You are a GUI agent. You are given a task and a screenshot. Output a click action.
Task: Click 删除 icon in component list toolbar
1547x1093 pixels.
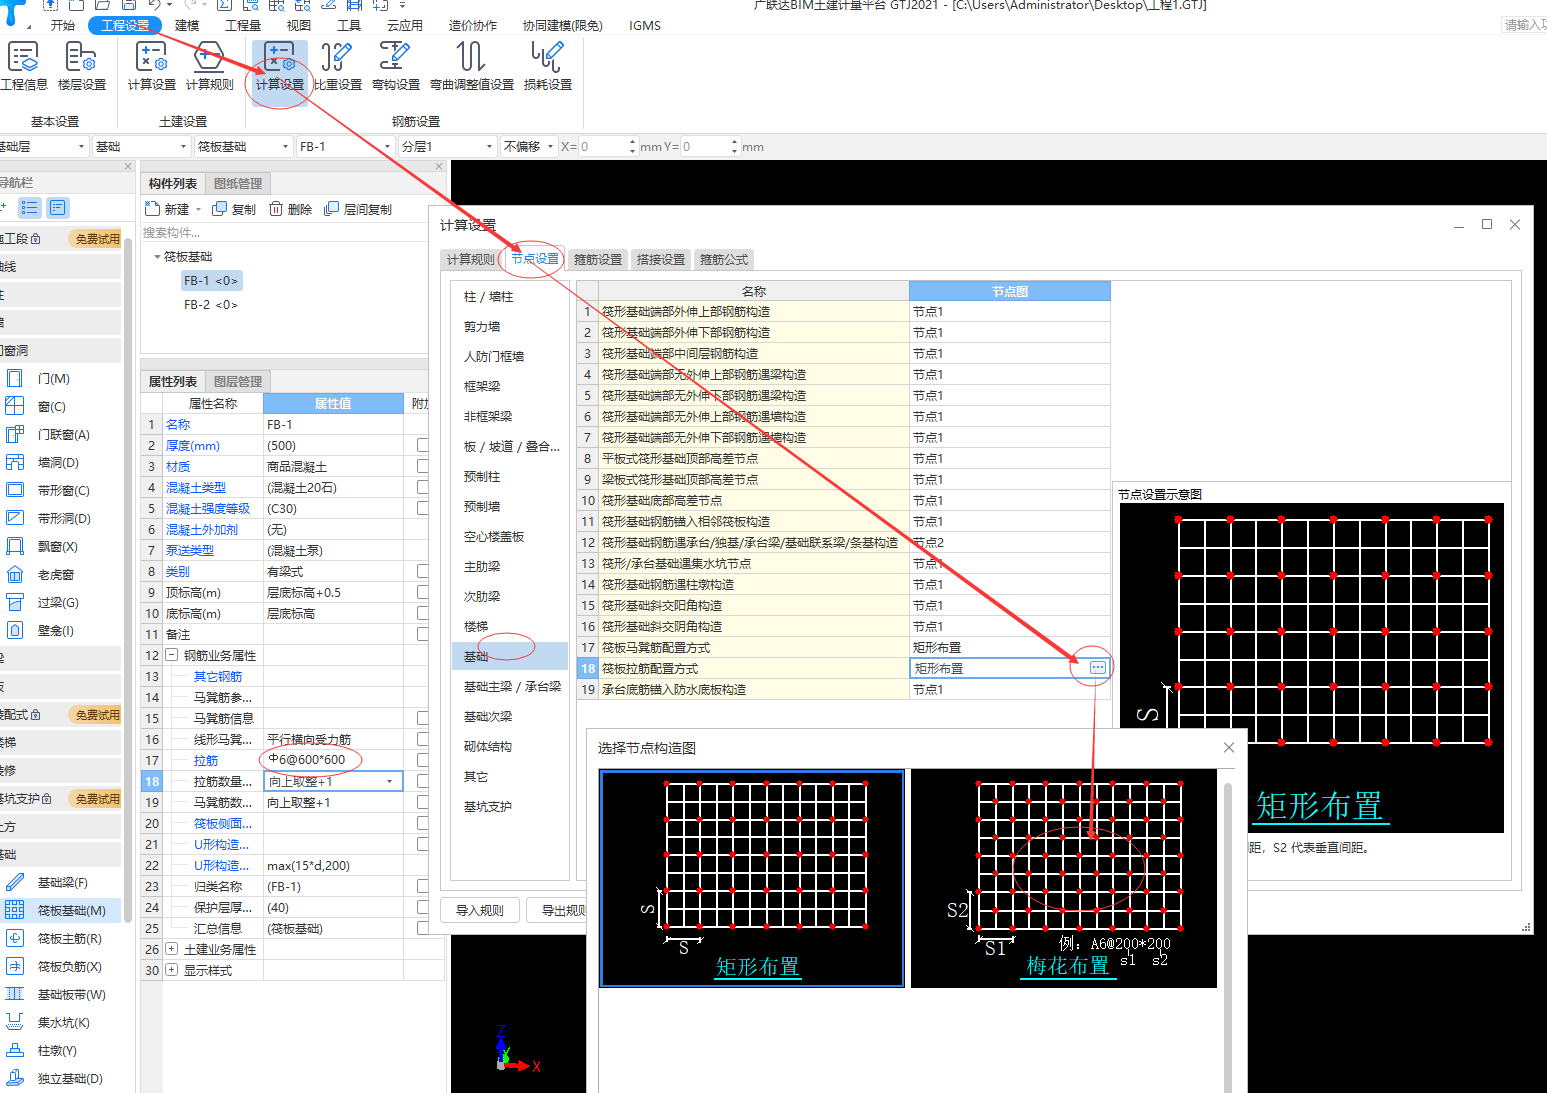click(x=290, y=209)
